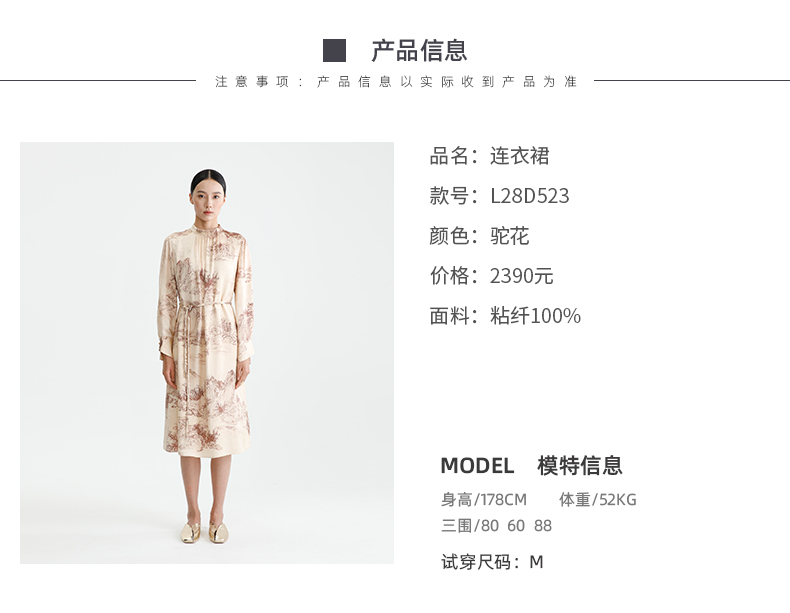Click the 价格 label
The width and height of the screenshot is (790, 613).
click(449, 276)
